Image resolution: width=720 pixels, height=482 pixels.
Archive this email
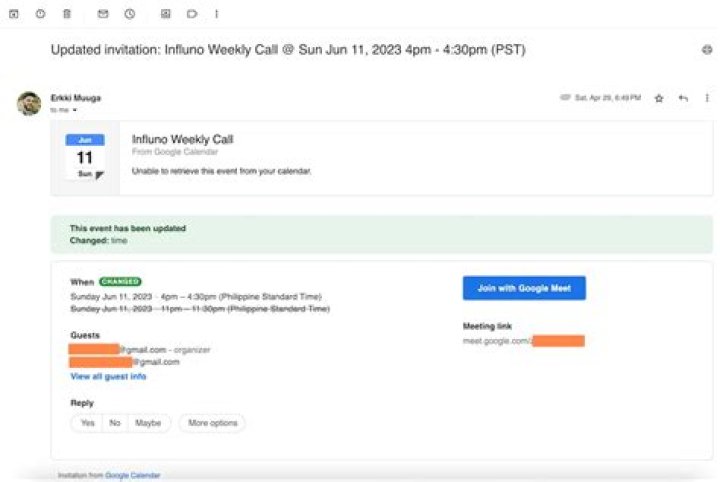(14, 14)
